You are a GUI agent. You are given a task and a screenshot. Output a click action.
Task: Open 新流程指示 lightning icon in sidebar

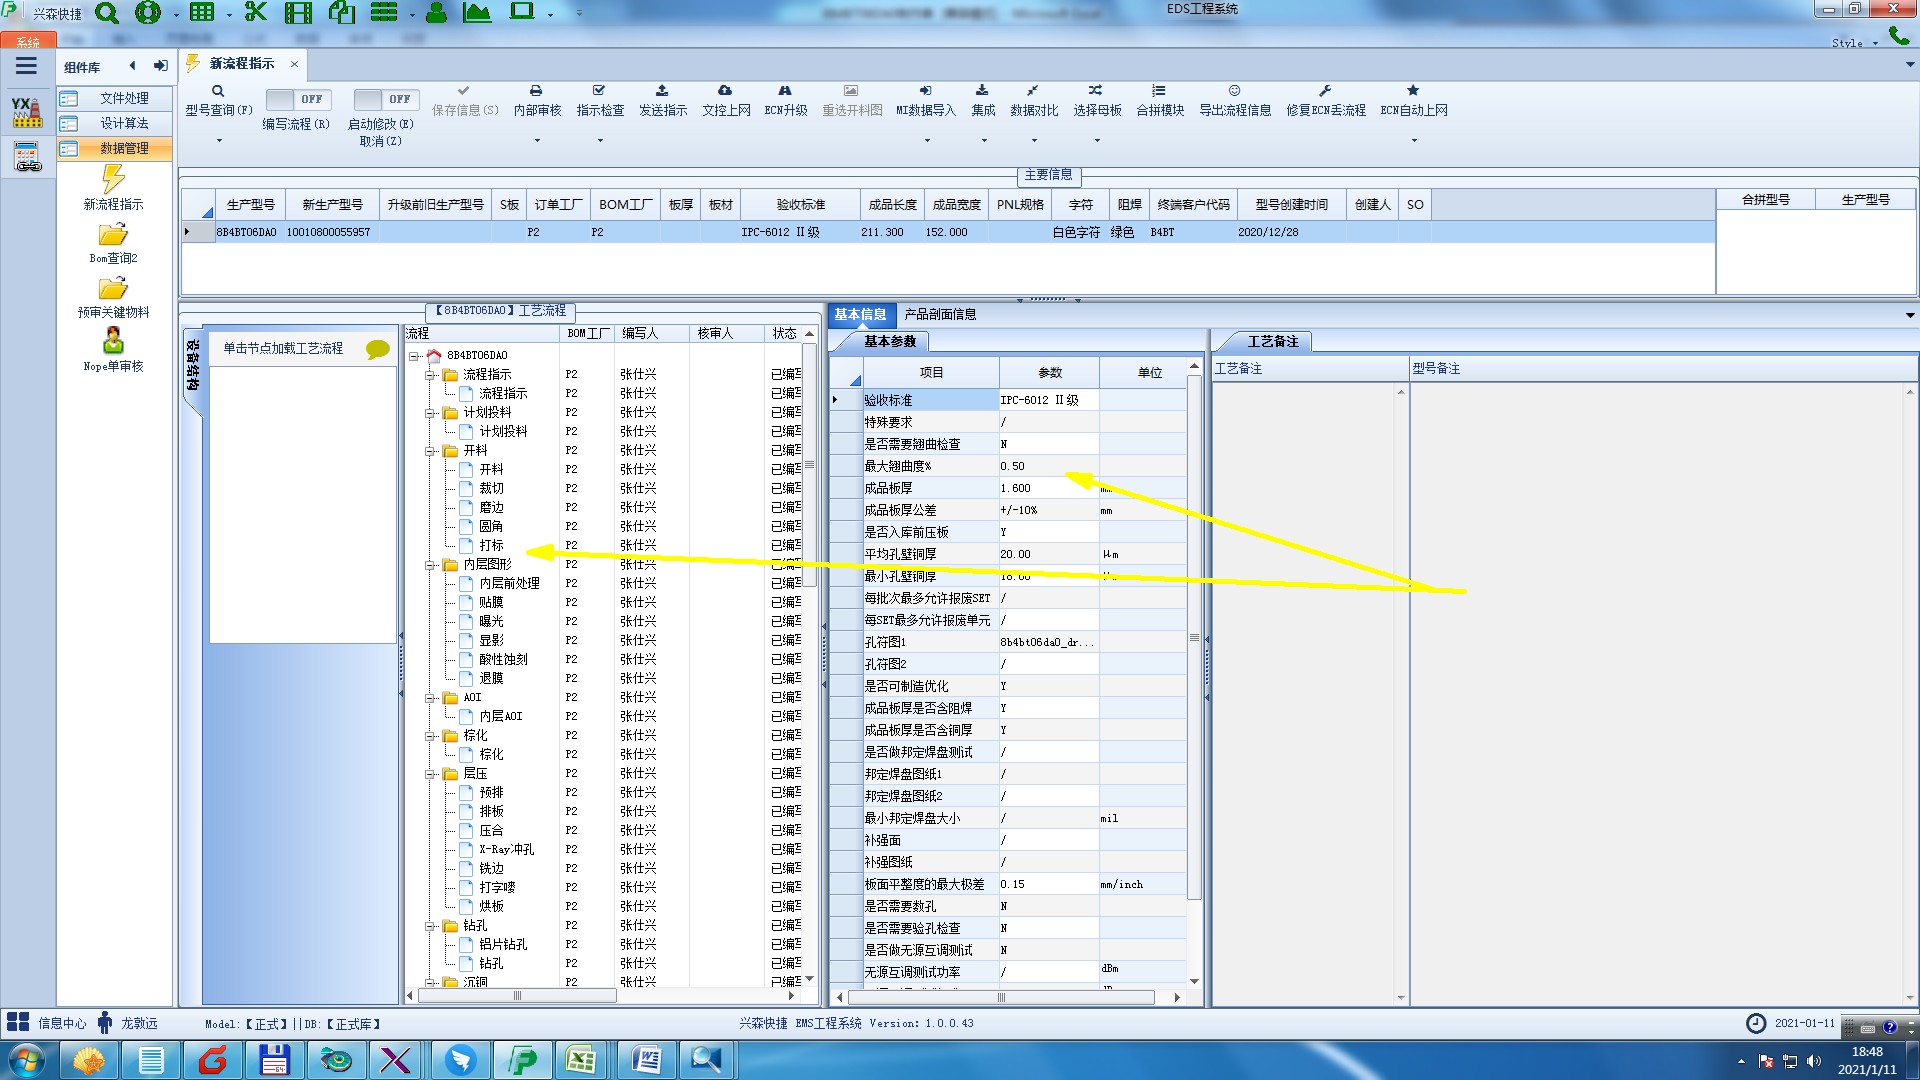[113, 180]
